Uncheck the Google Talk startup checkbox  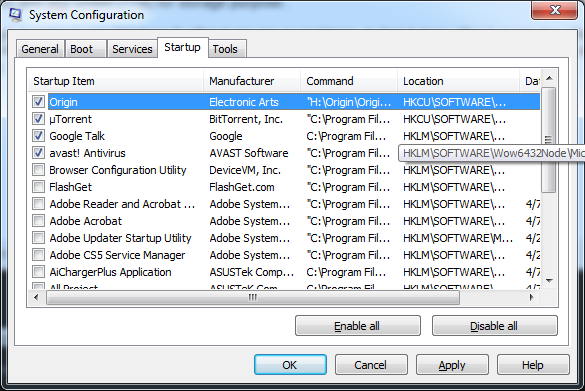[38, 135]
